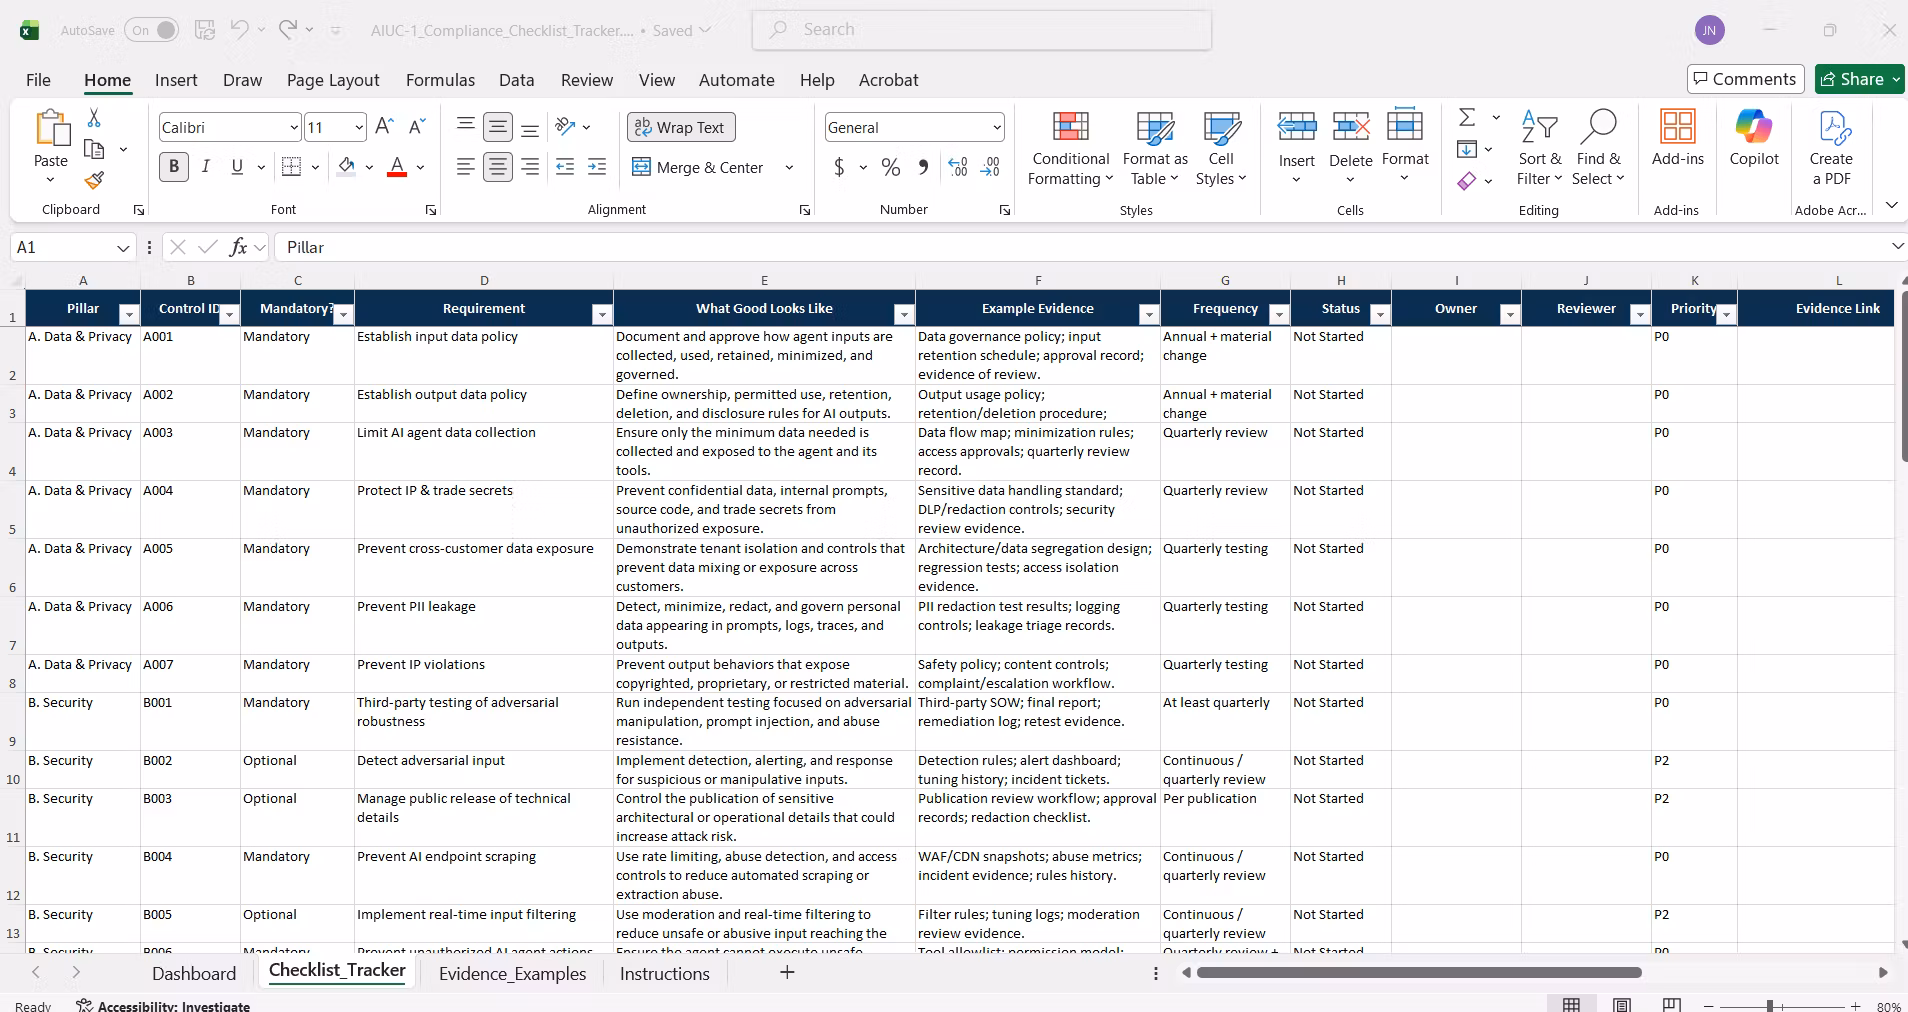Align text left in the cell
The image size is (1908, 1012).
pos(465,167)
